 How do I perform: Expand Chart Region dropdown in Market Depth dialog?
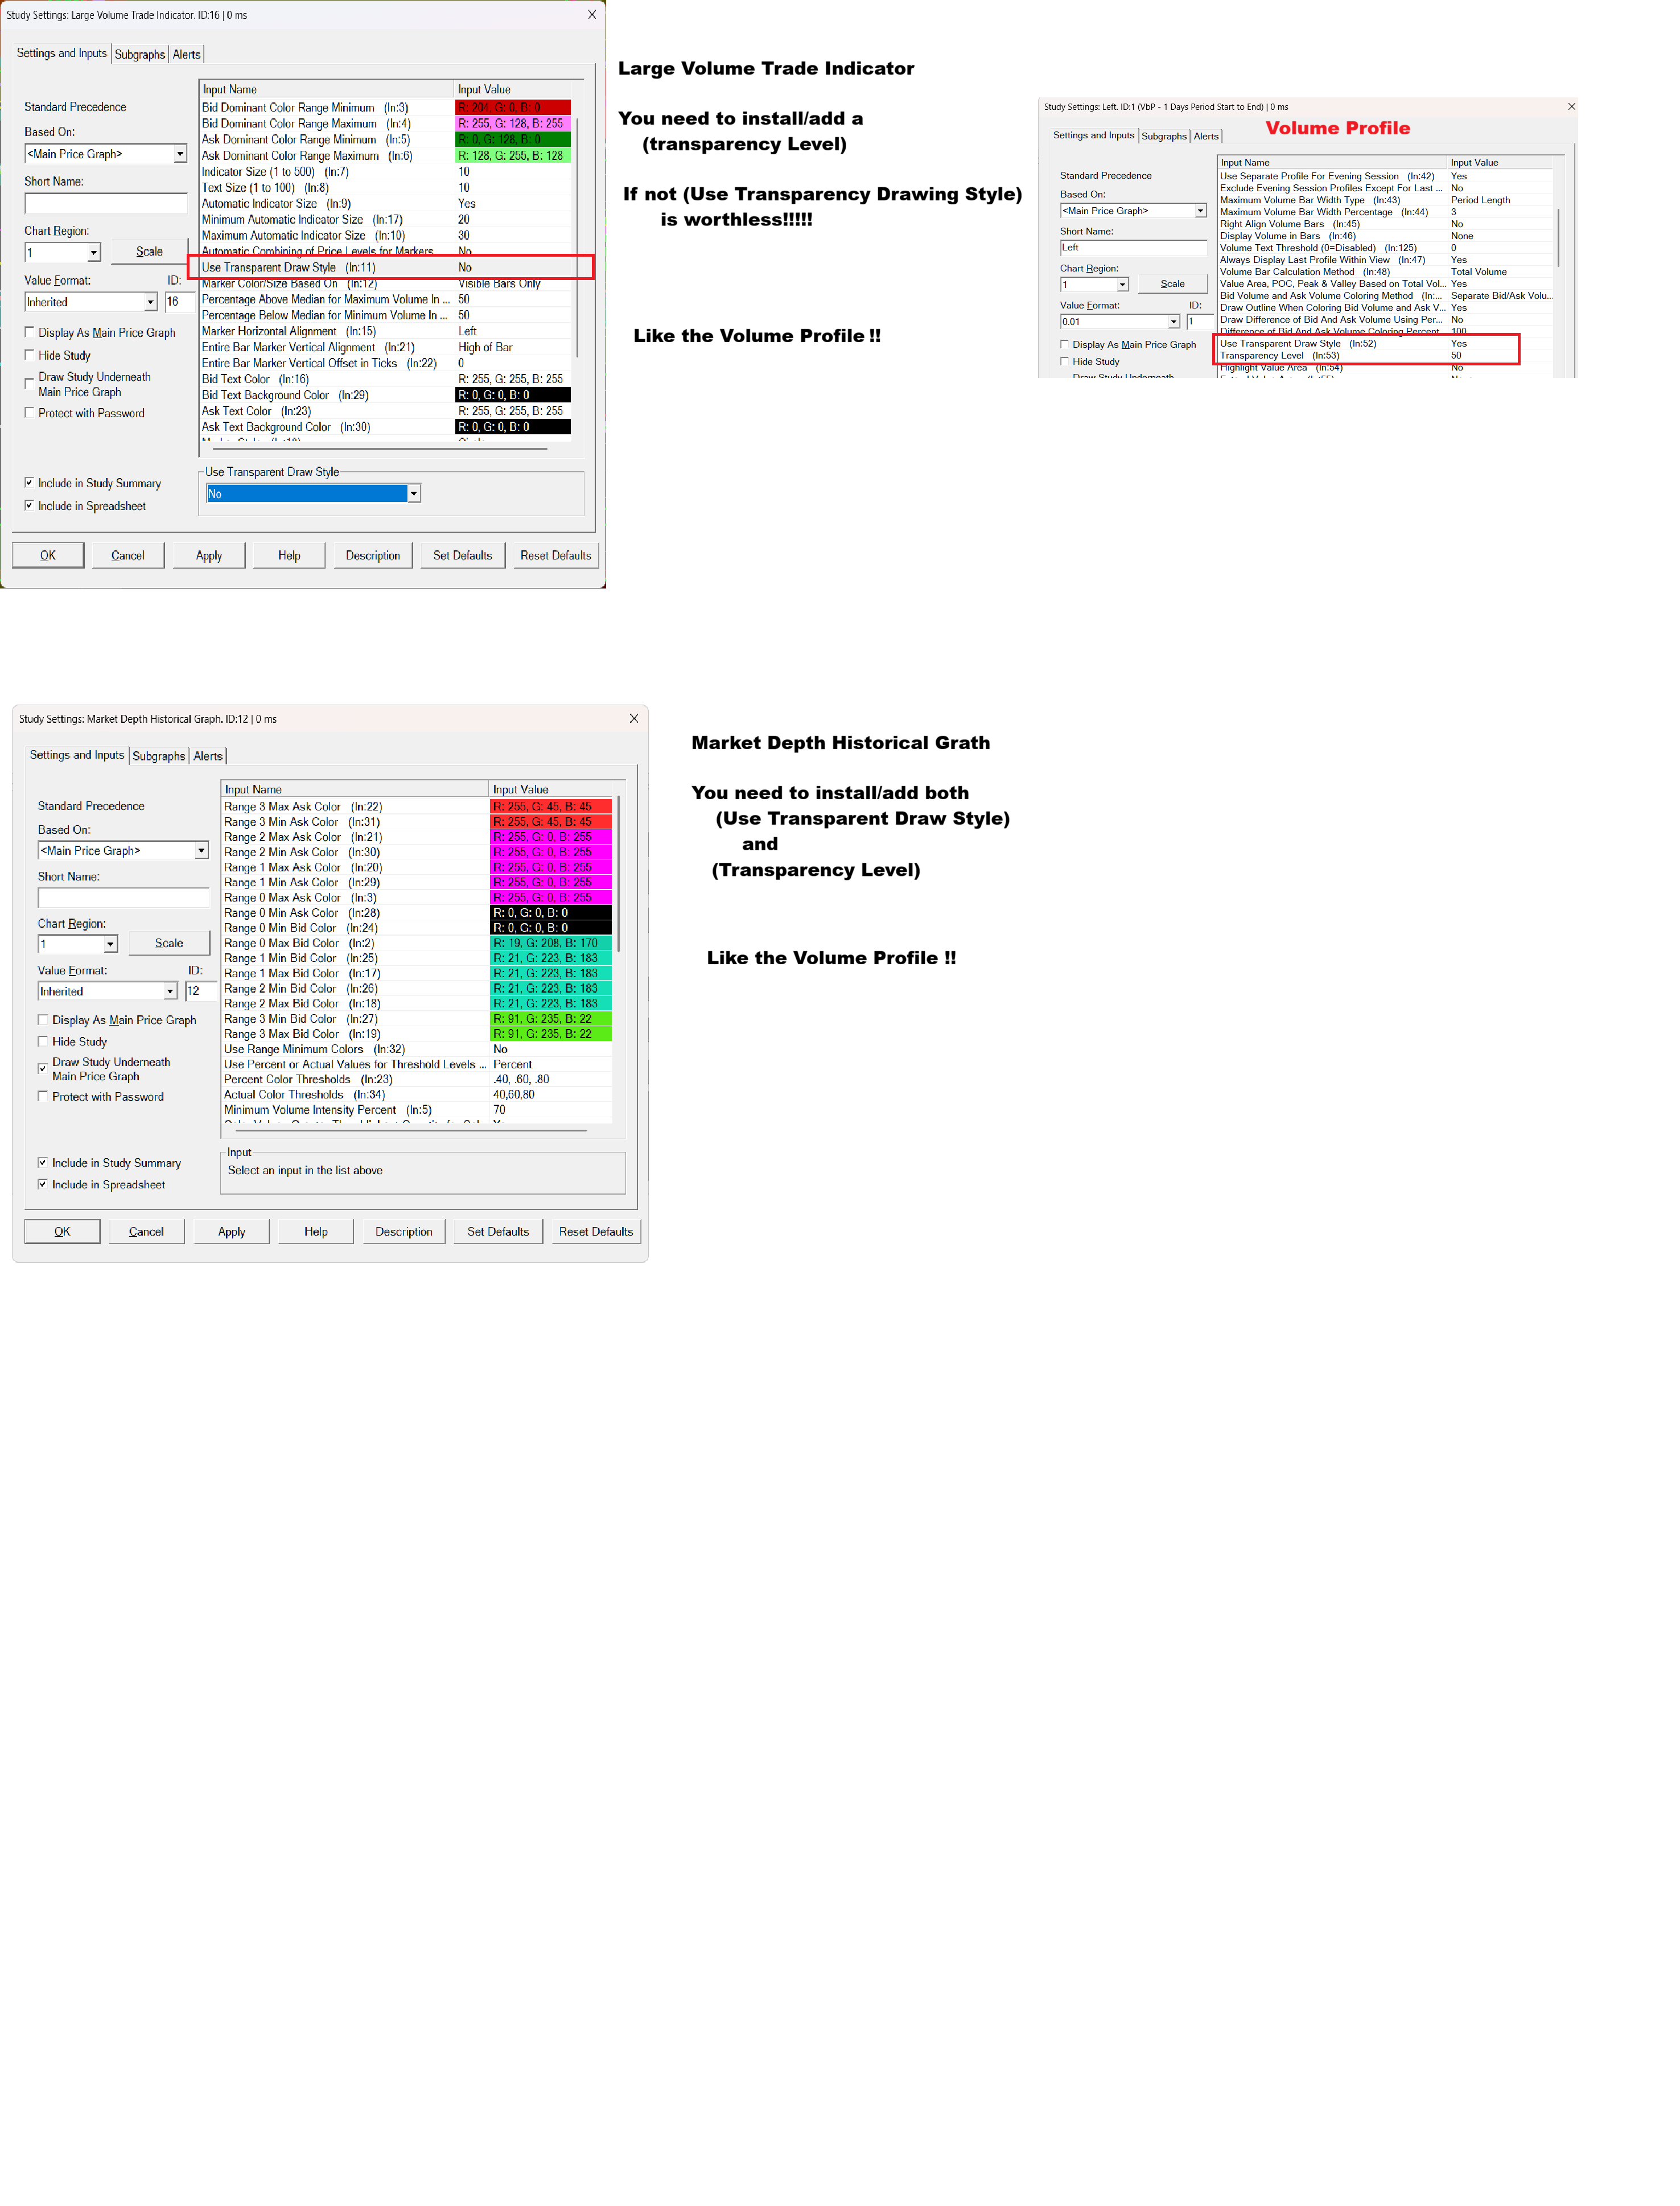point(110,944)
